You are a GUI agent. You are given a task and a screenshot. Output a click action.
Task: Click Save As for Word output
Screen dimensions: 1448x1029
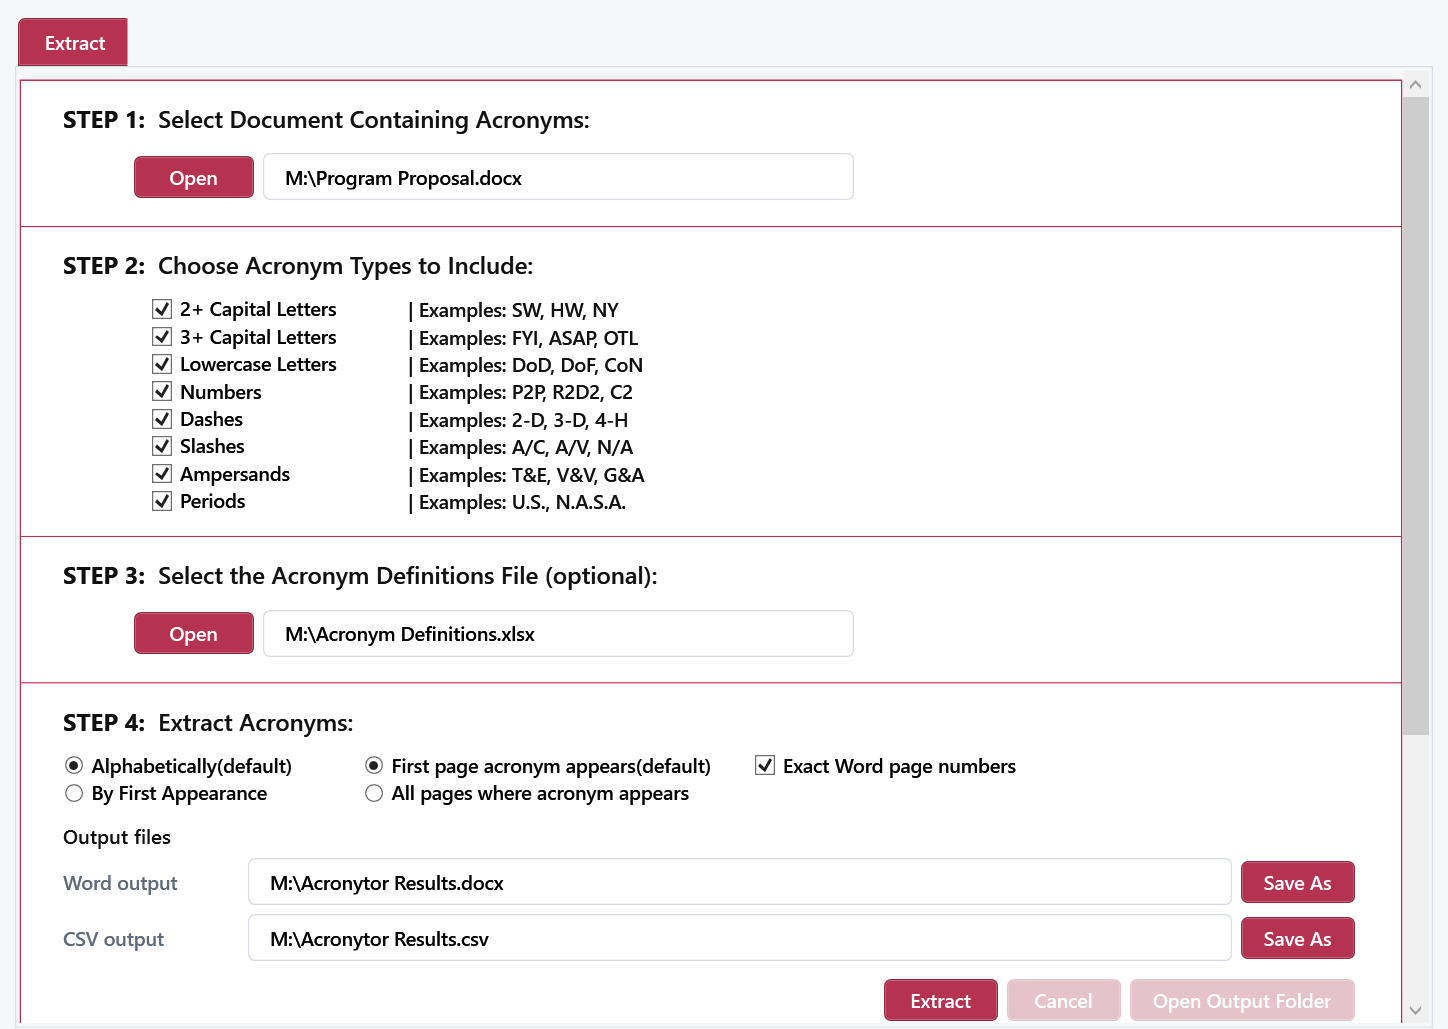click(1298, 882)
